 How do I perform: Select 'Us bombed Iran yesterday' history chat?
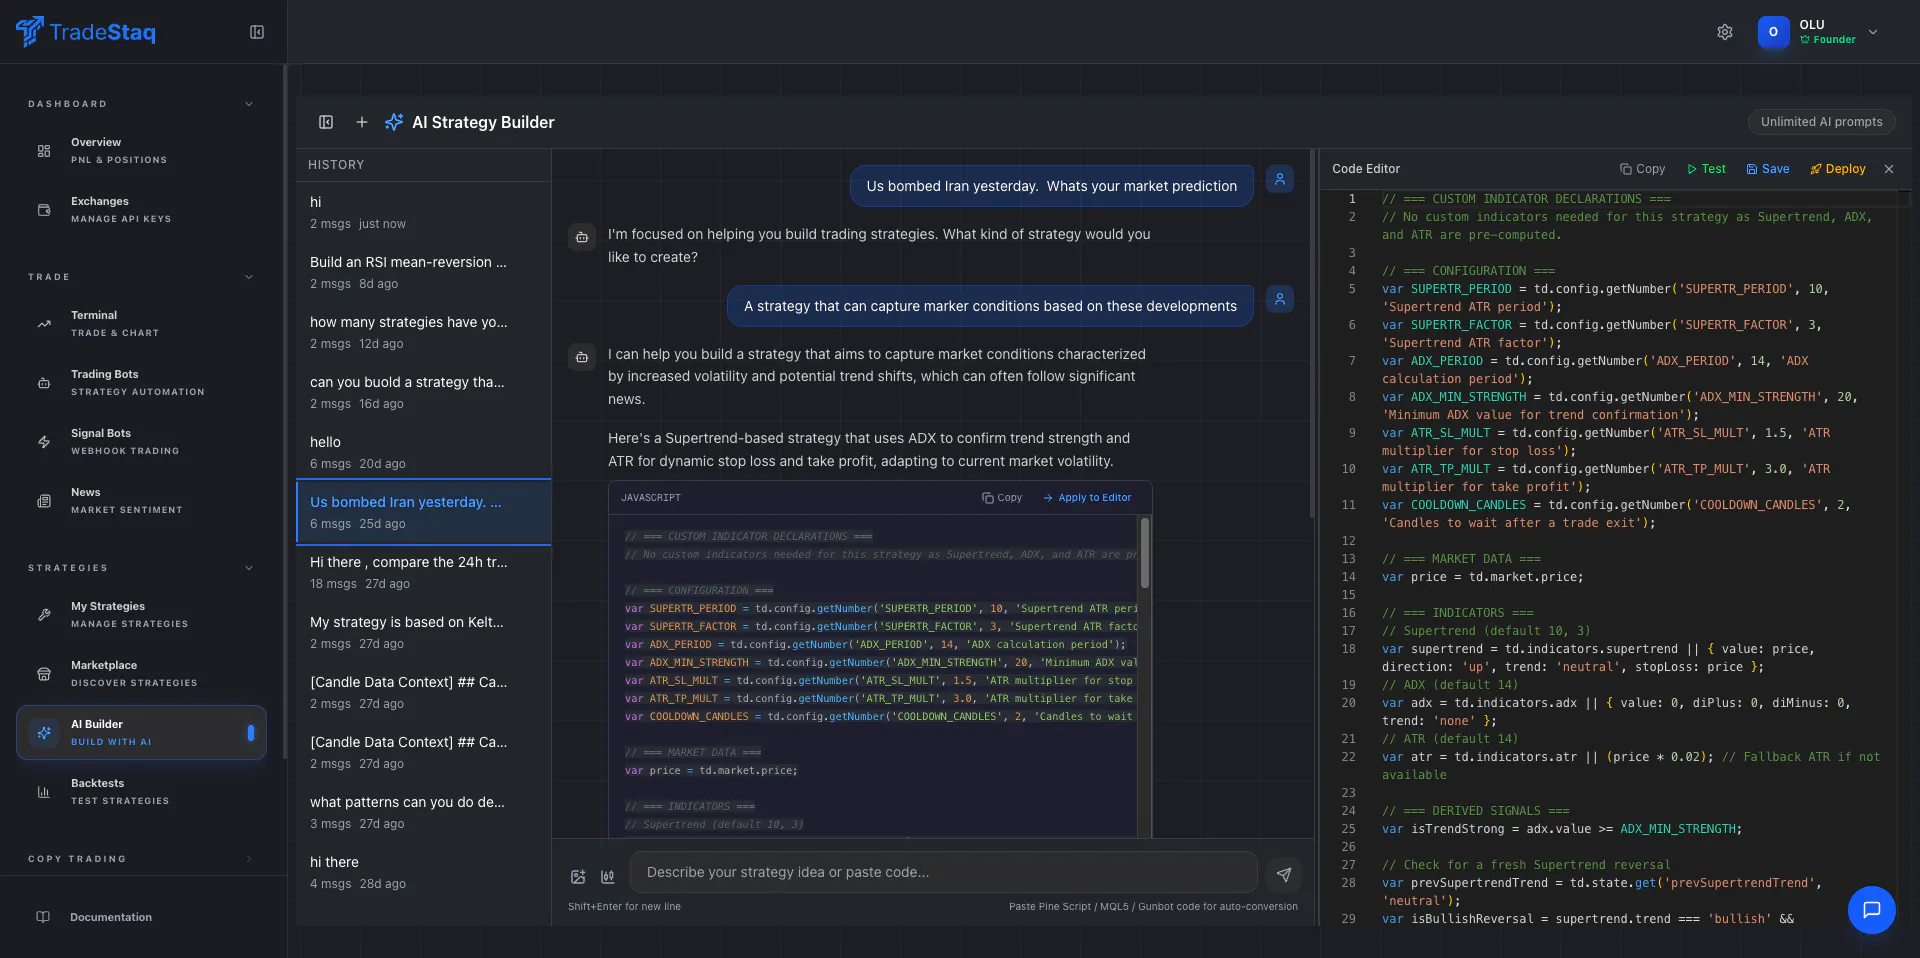click(x=424, y=512)
